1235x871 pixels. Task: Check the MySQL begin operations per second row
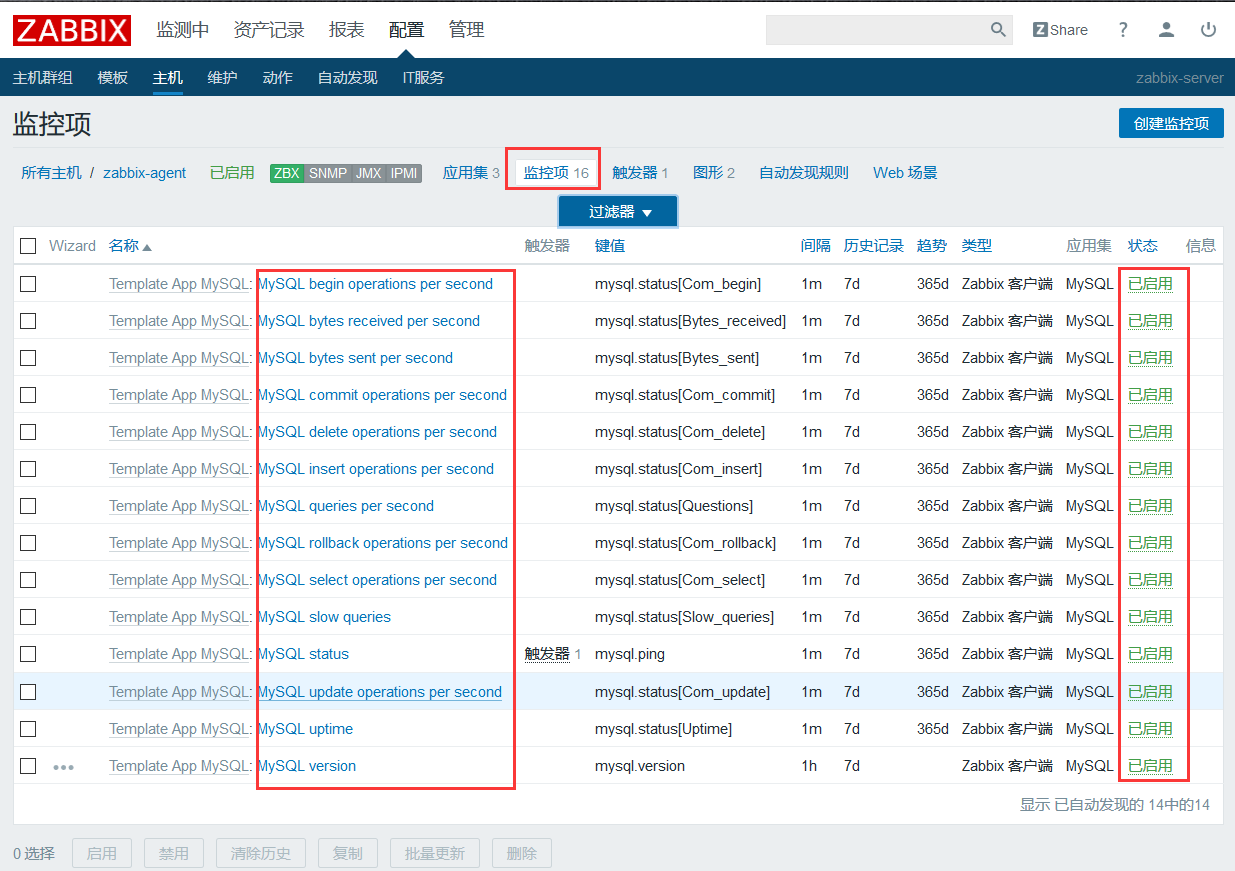click(28, 284)
